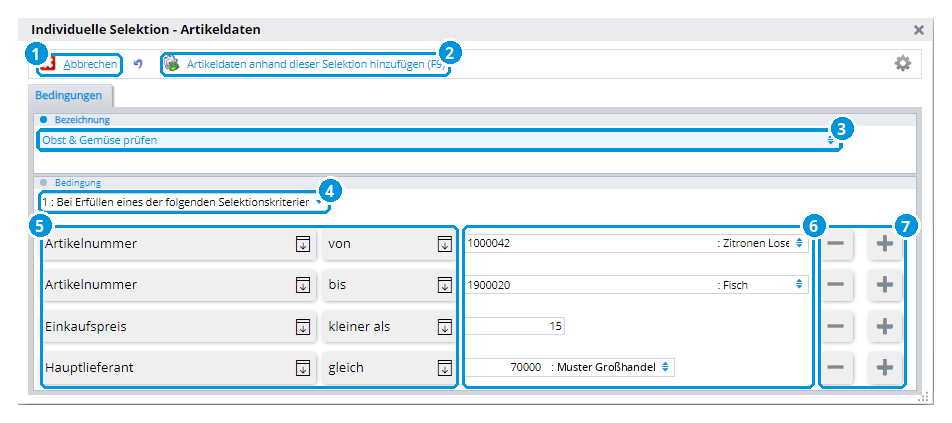Remove the 'Artikelnummer von' row with minus
Viewport: 952px width, 423px height.
point(835,244)
